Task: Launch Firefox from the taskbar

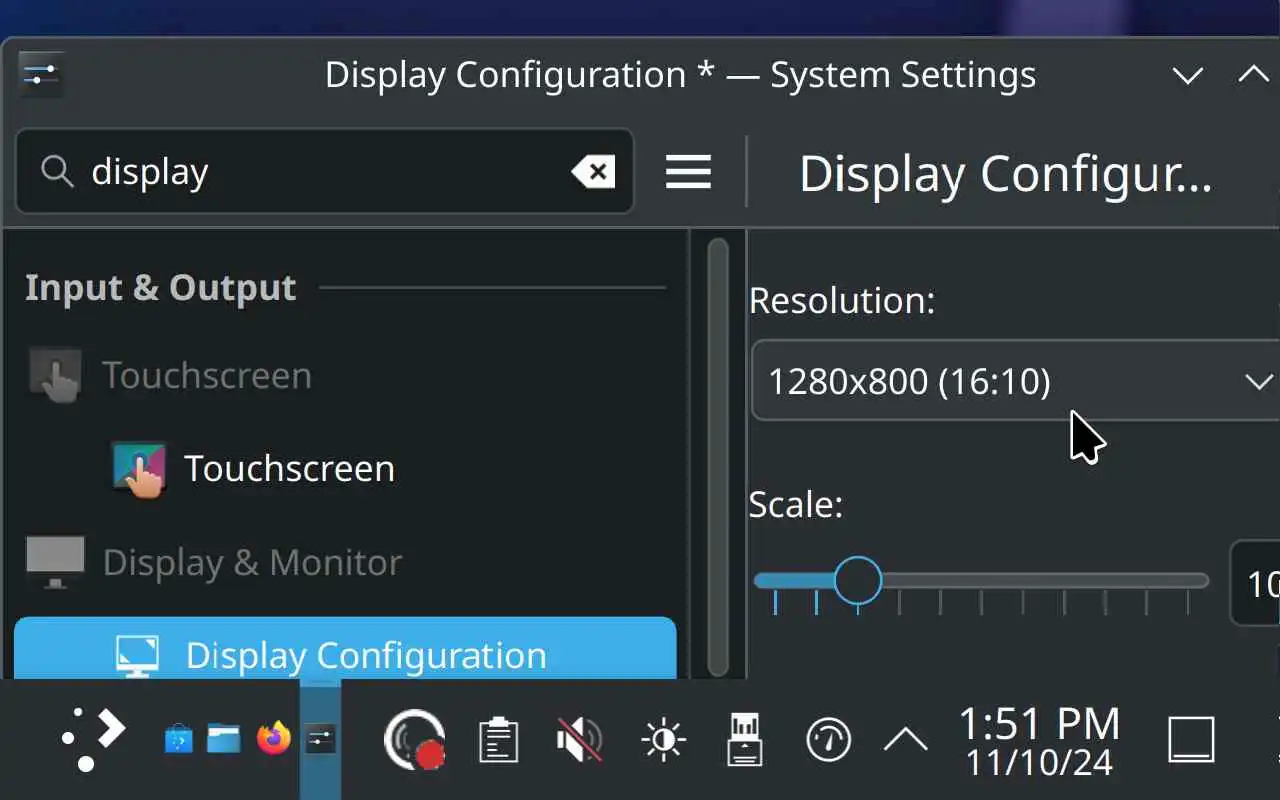Action: pyautogui.click(x=273, y=740)
